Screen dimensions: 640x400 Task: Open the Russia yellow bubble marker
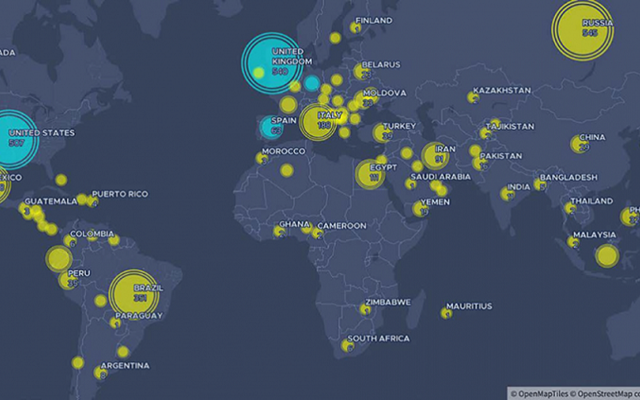coord(582,28)
